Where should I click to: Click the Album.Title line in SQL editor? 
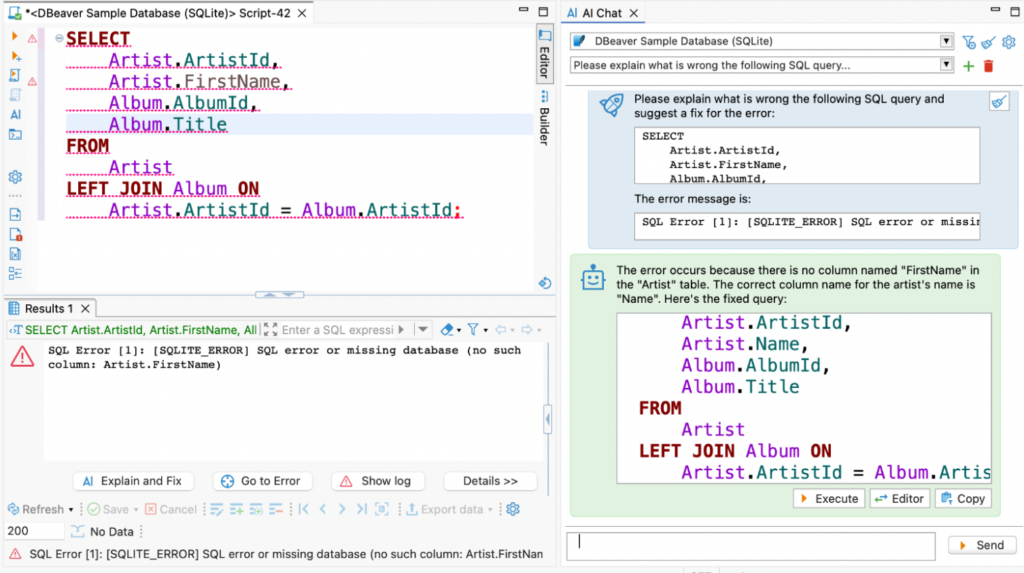click(168, 124)
